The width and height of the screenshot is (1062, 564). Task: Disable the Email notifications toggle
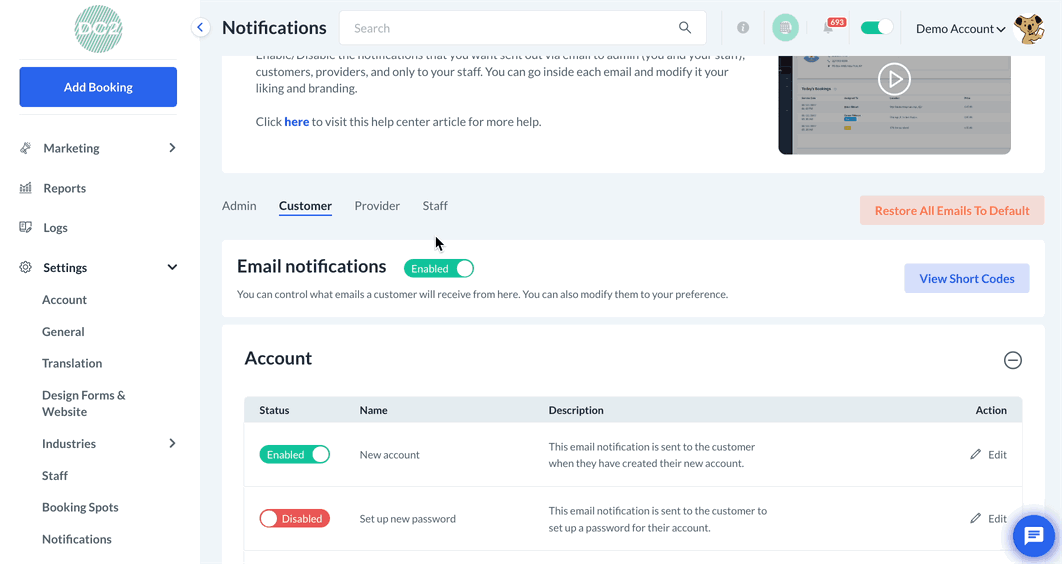[439, 268]
